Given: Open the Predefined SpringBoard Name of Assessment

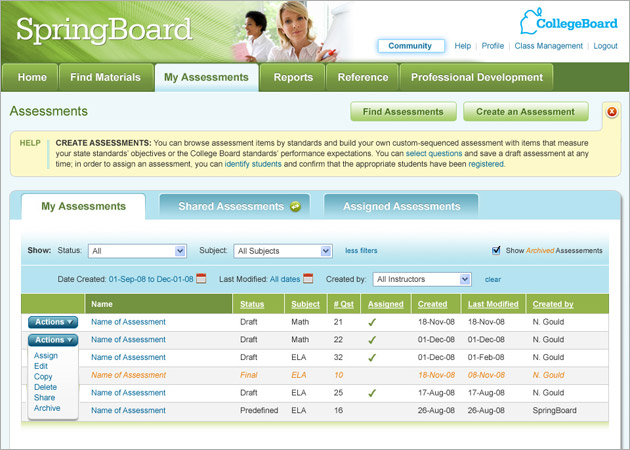Looking at the screenshot, I should click(x=128, y=410).
